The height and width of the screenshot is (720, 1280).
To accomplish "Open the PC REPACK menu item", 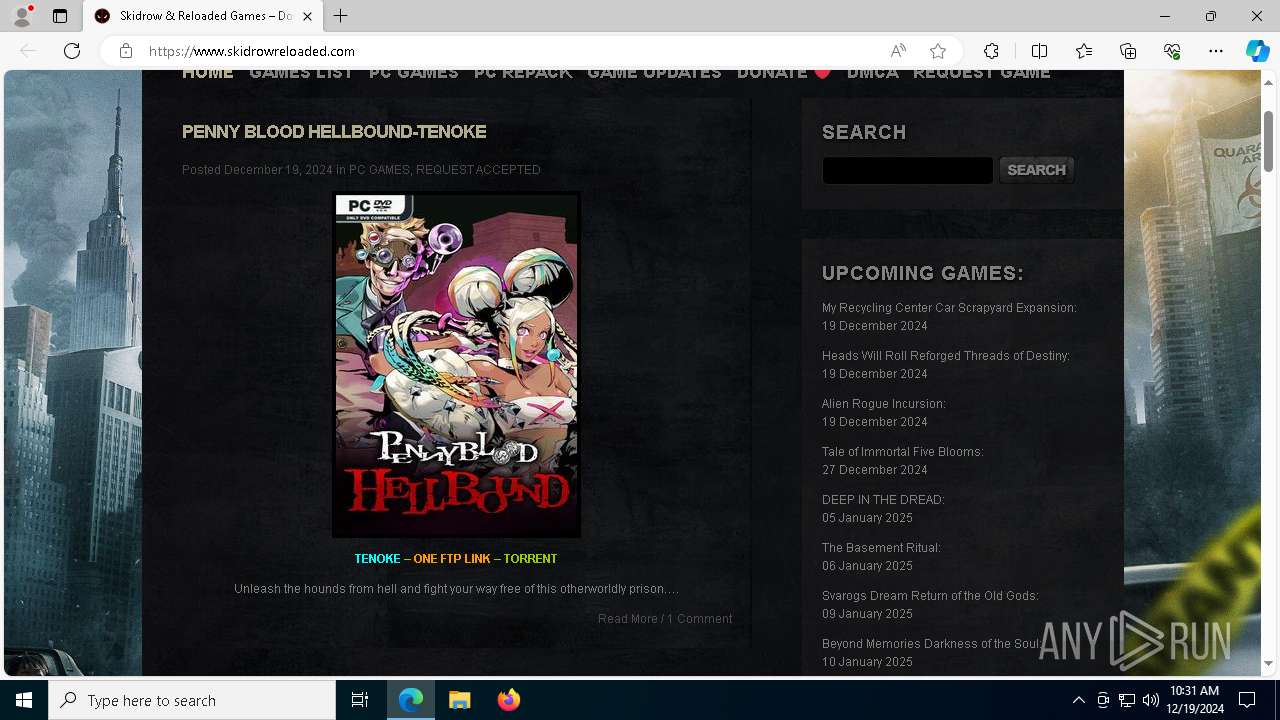I will [x=523, y=73].
